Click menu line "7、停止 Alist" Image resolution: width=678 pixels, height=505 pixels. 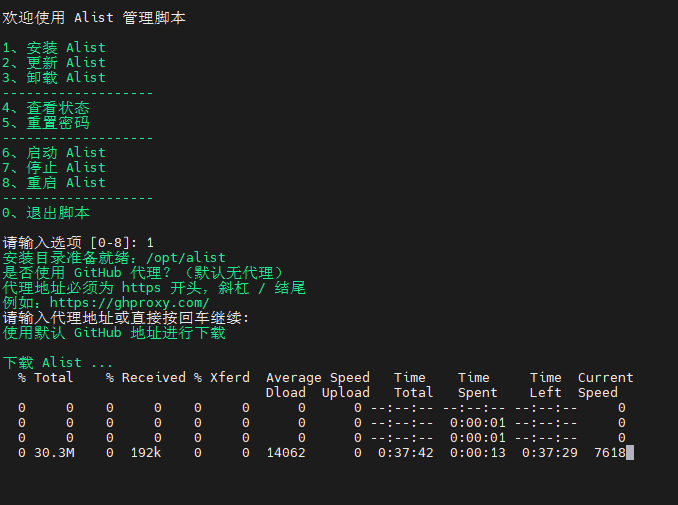click(x=54, y=168)
